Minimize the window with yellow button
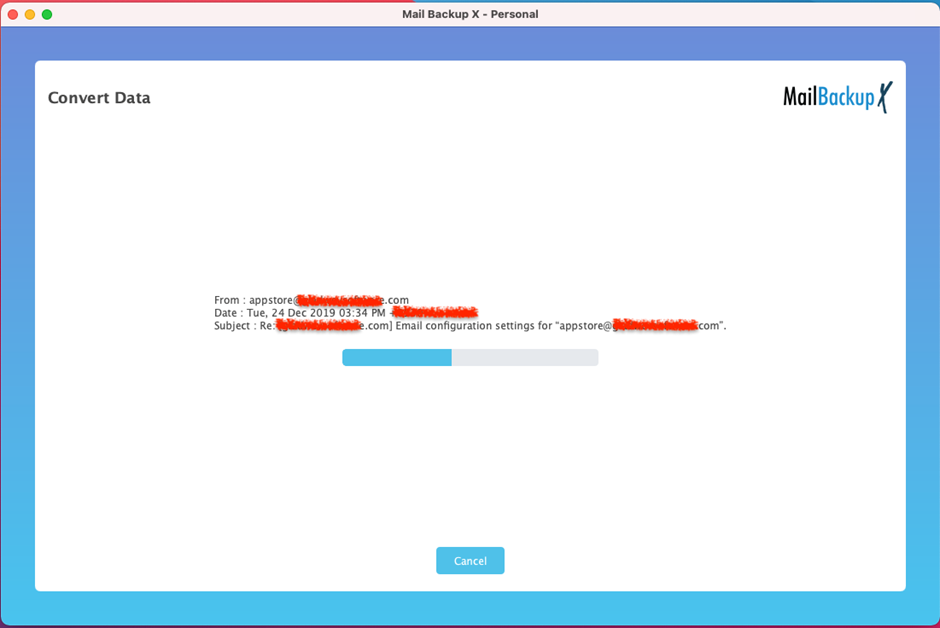Image resolution: width=940 pixels, height=628 pixels. coord(30,14)
